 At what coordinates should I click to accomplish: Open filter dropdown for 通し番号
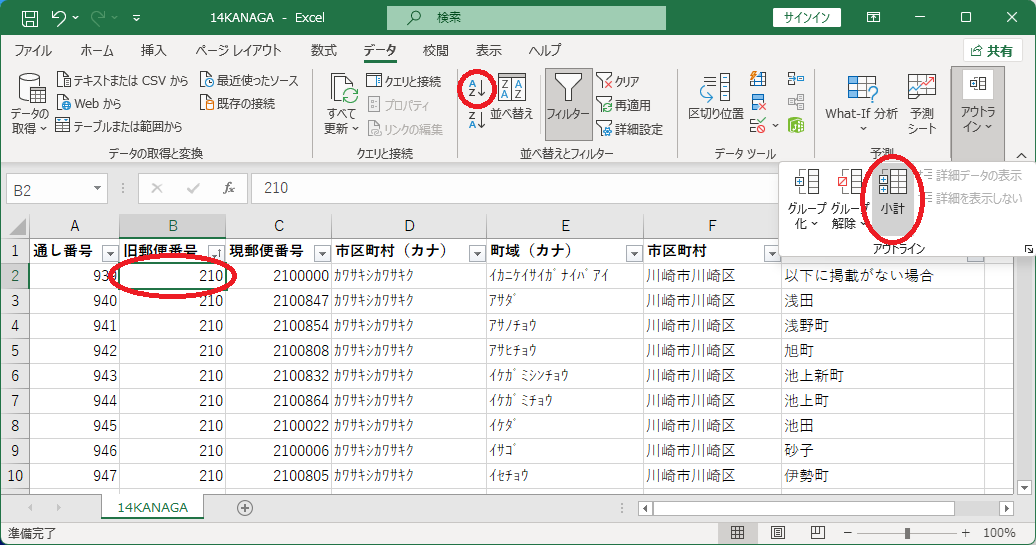(x=110, y=253)
